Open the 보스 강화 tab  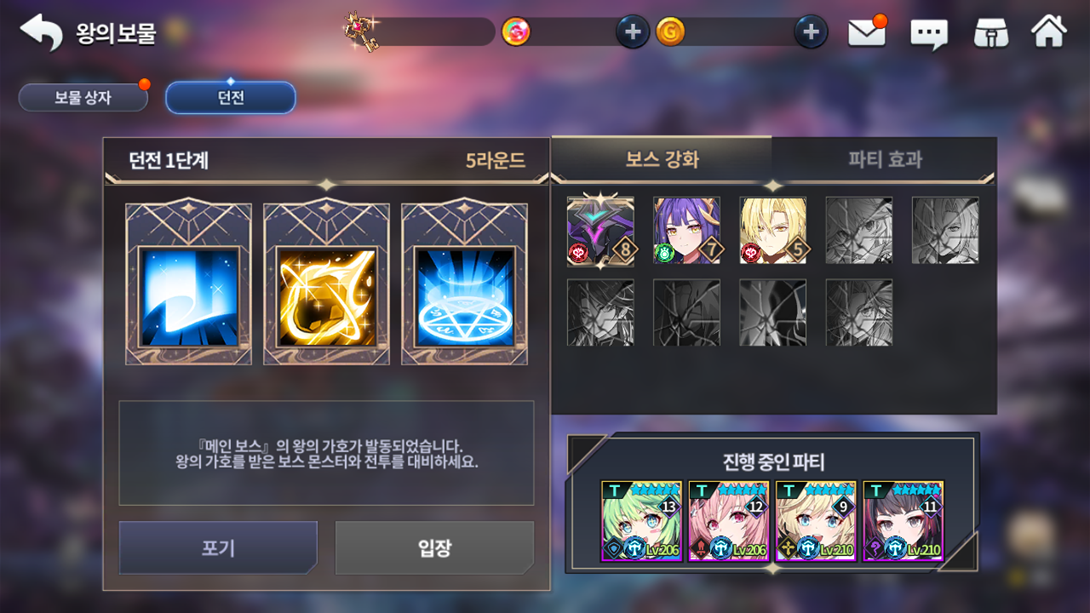[662, 159]
